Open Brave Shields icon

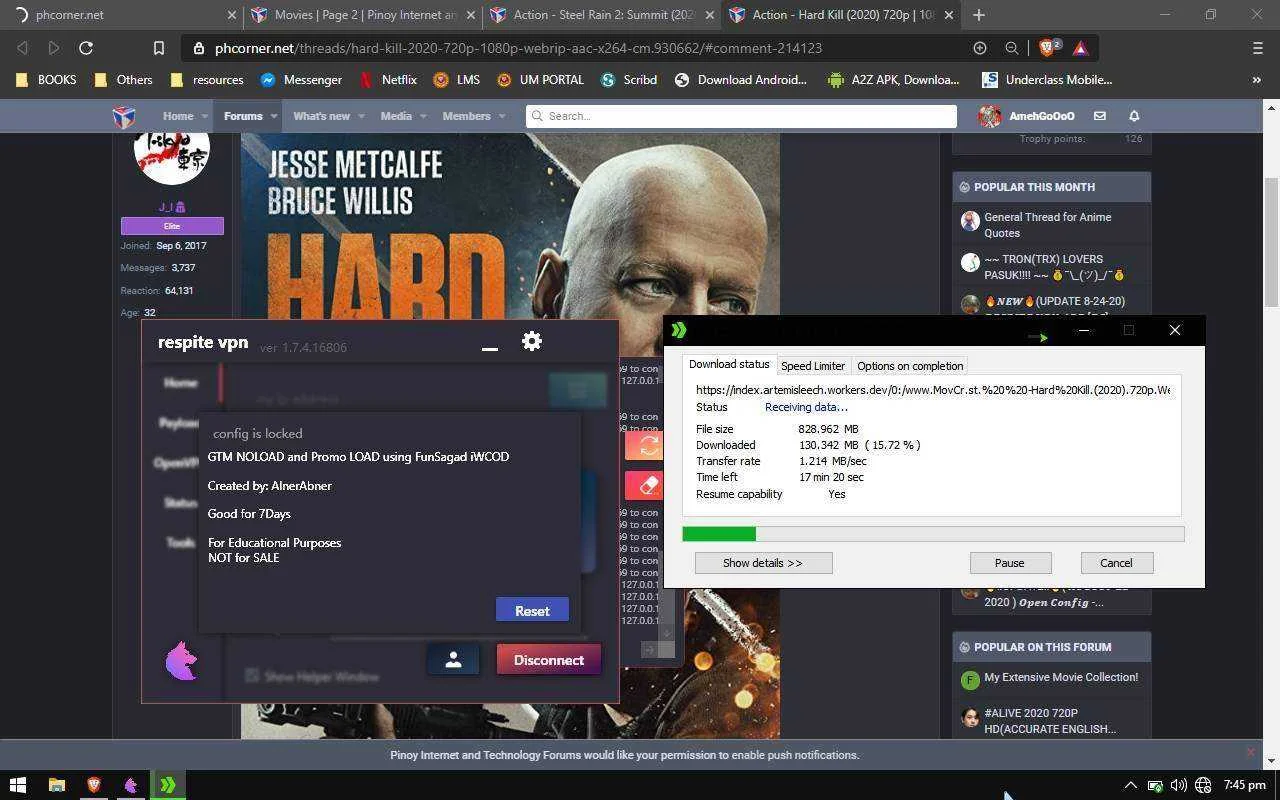point(1048,48)
